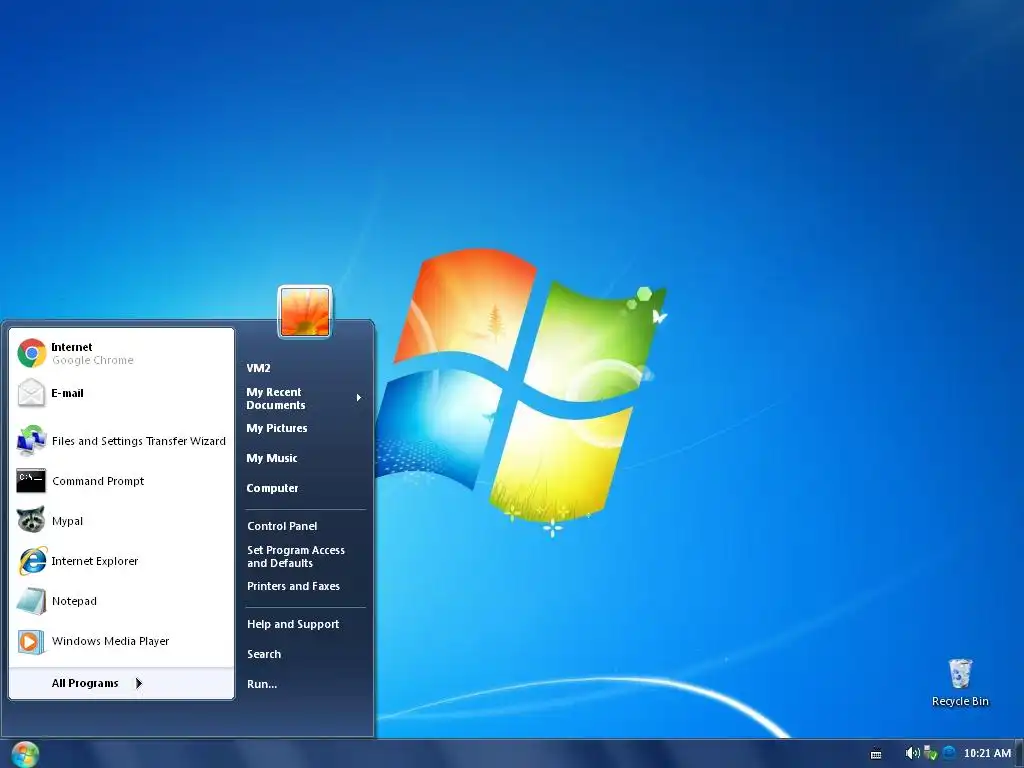1024x768 pixels.
Task: Click the blue round tray icon
Action: (950, 753)
